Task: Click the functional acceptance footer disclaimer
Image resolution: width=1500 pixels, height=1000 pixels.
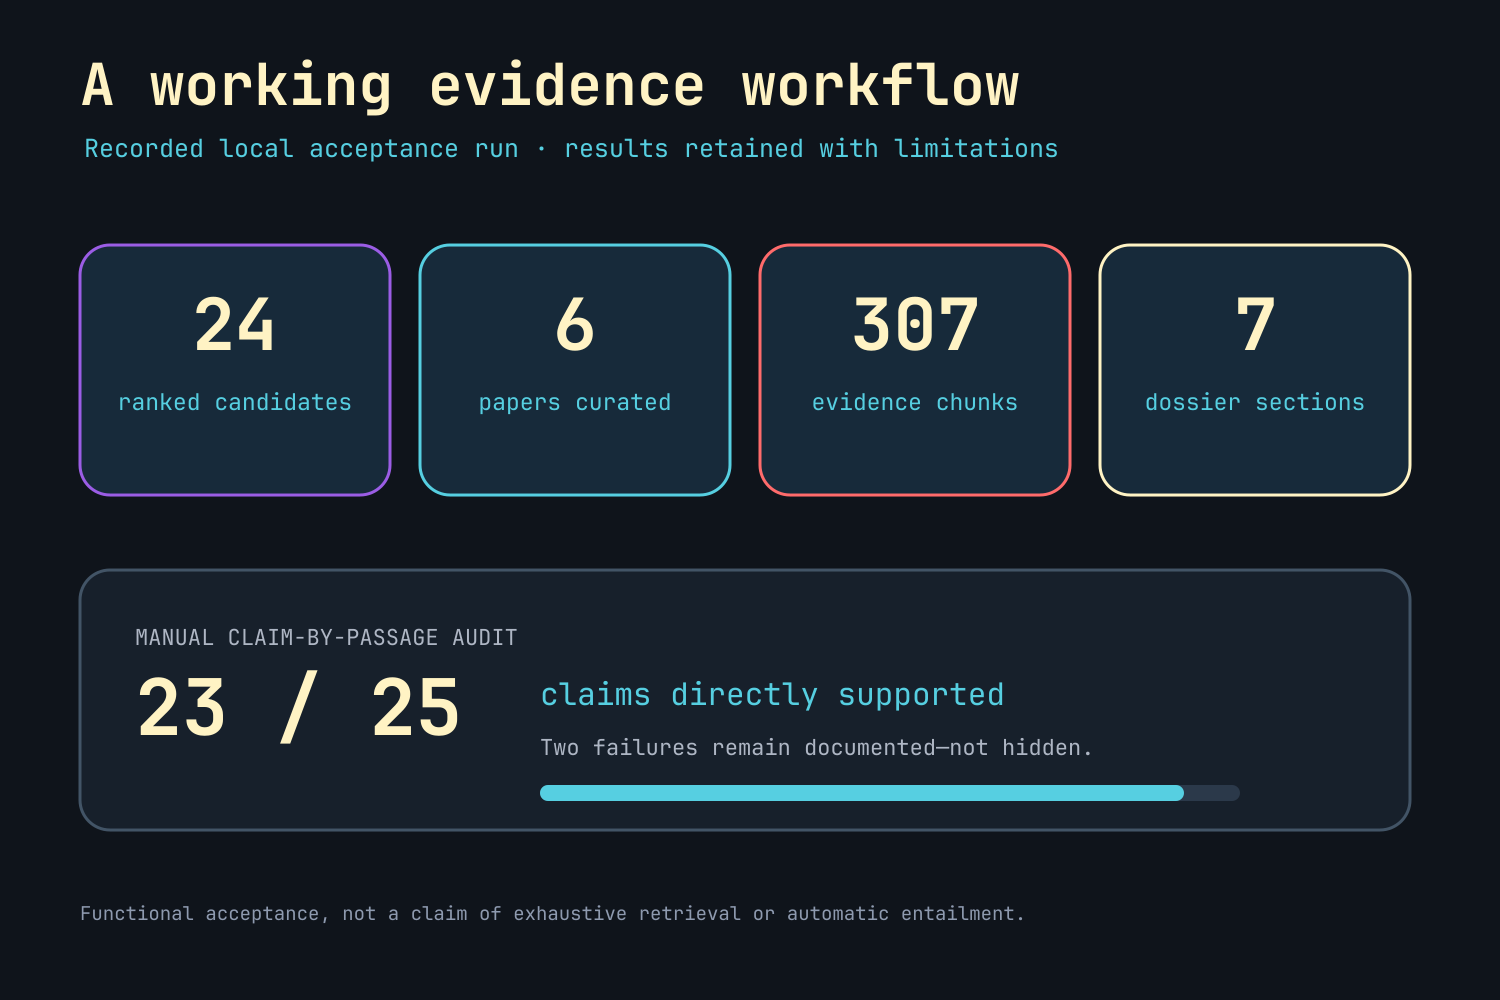Action: tap(552, 914)
